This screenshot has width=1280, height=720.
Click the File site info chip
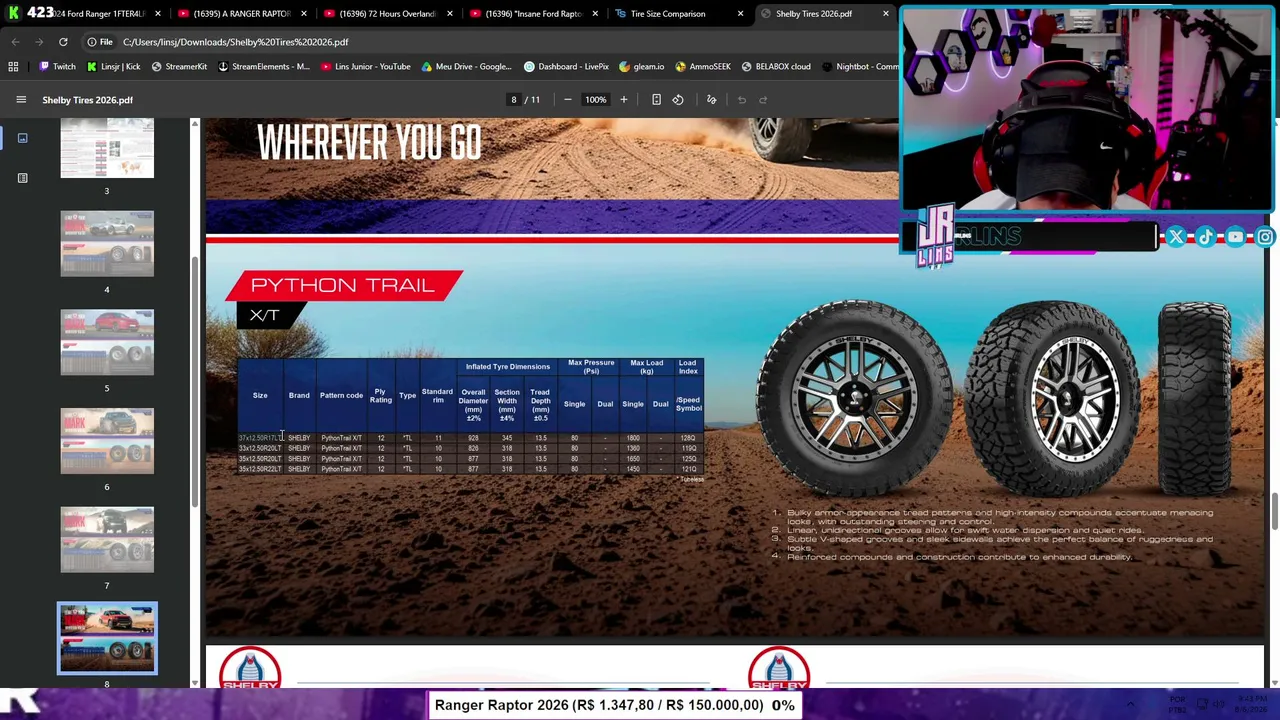[99, 42]
